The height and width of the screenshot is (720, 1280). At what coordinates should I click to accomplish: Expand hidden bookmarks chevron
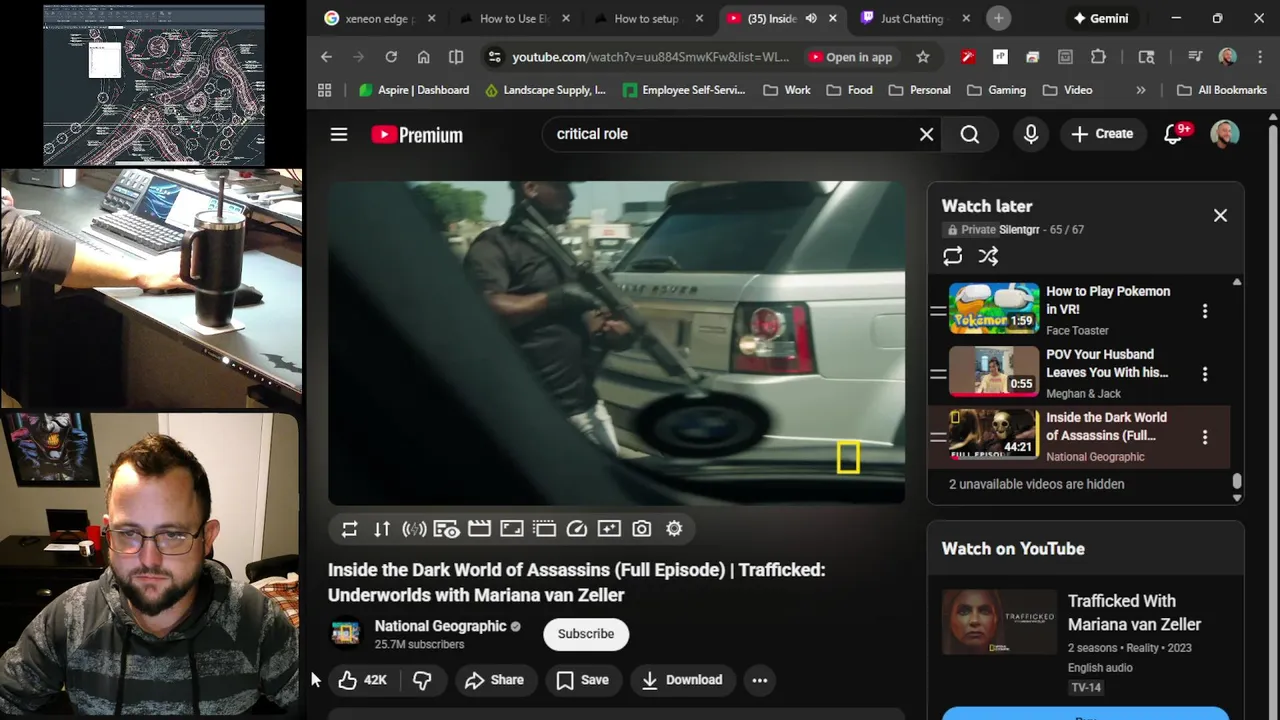(x=1140, y=90)
